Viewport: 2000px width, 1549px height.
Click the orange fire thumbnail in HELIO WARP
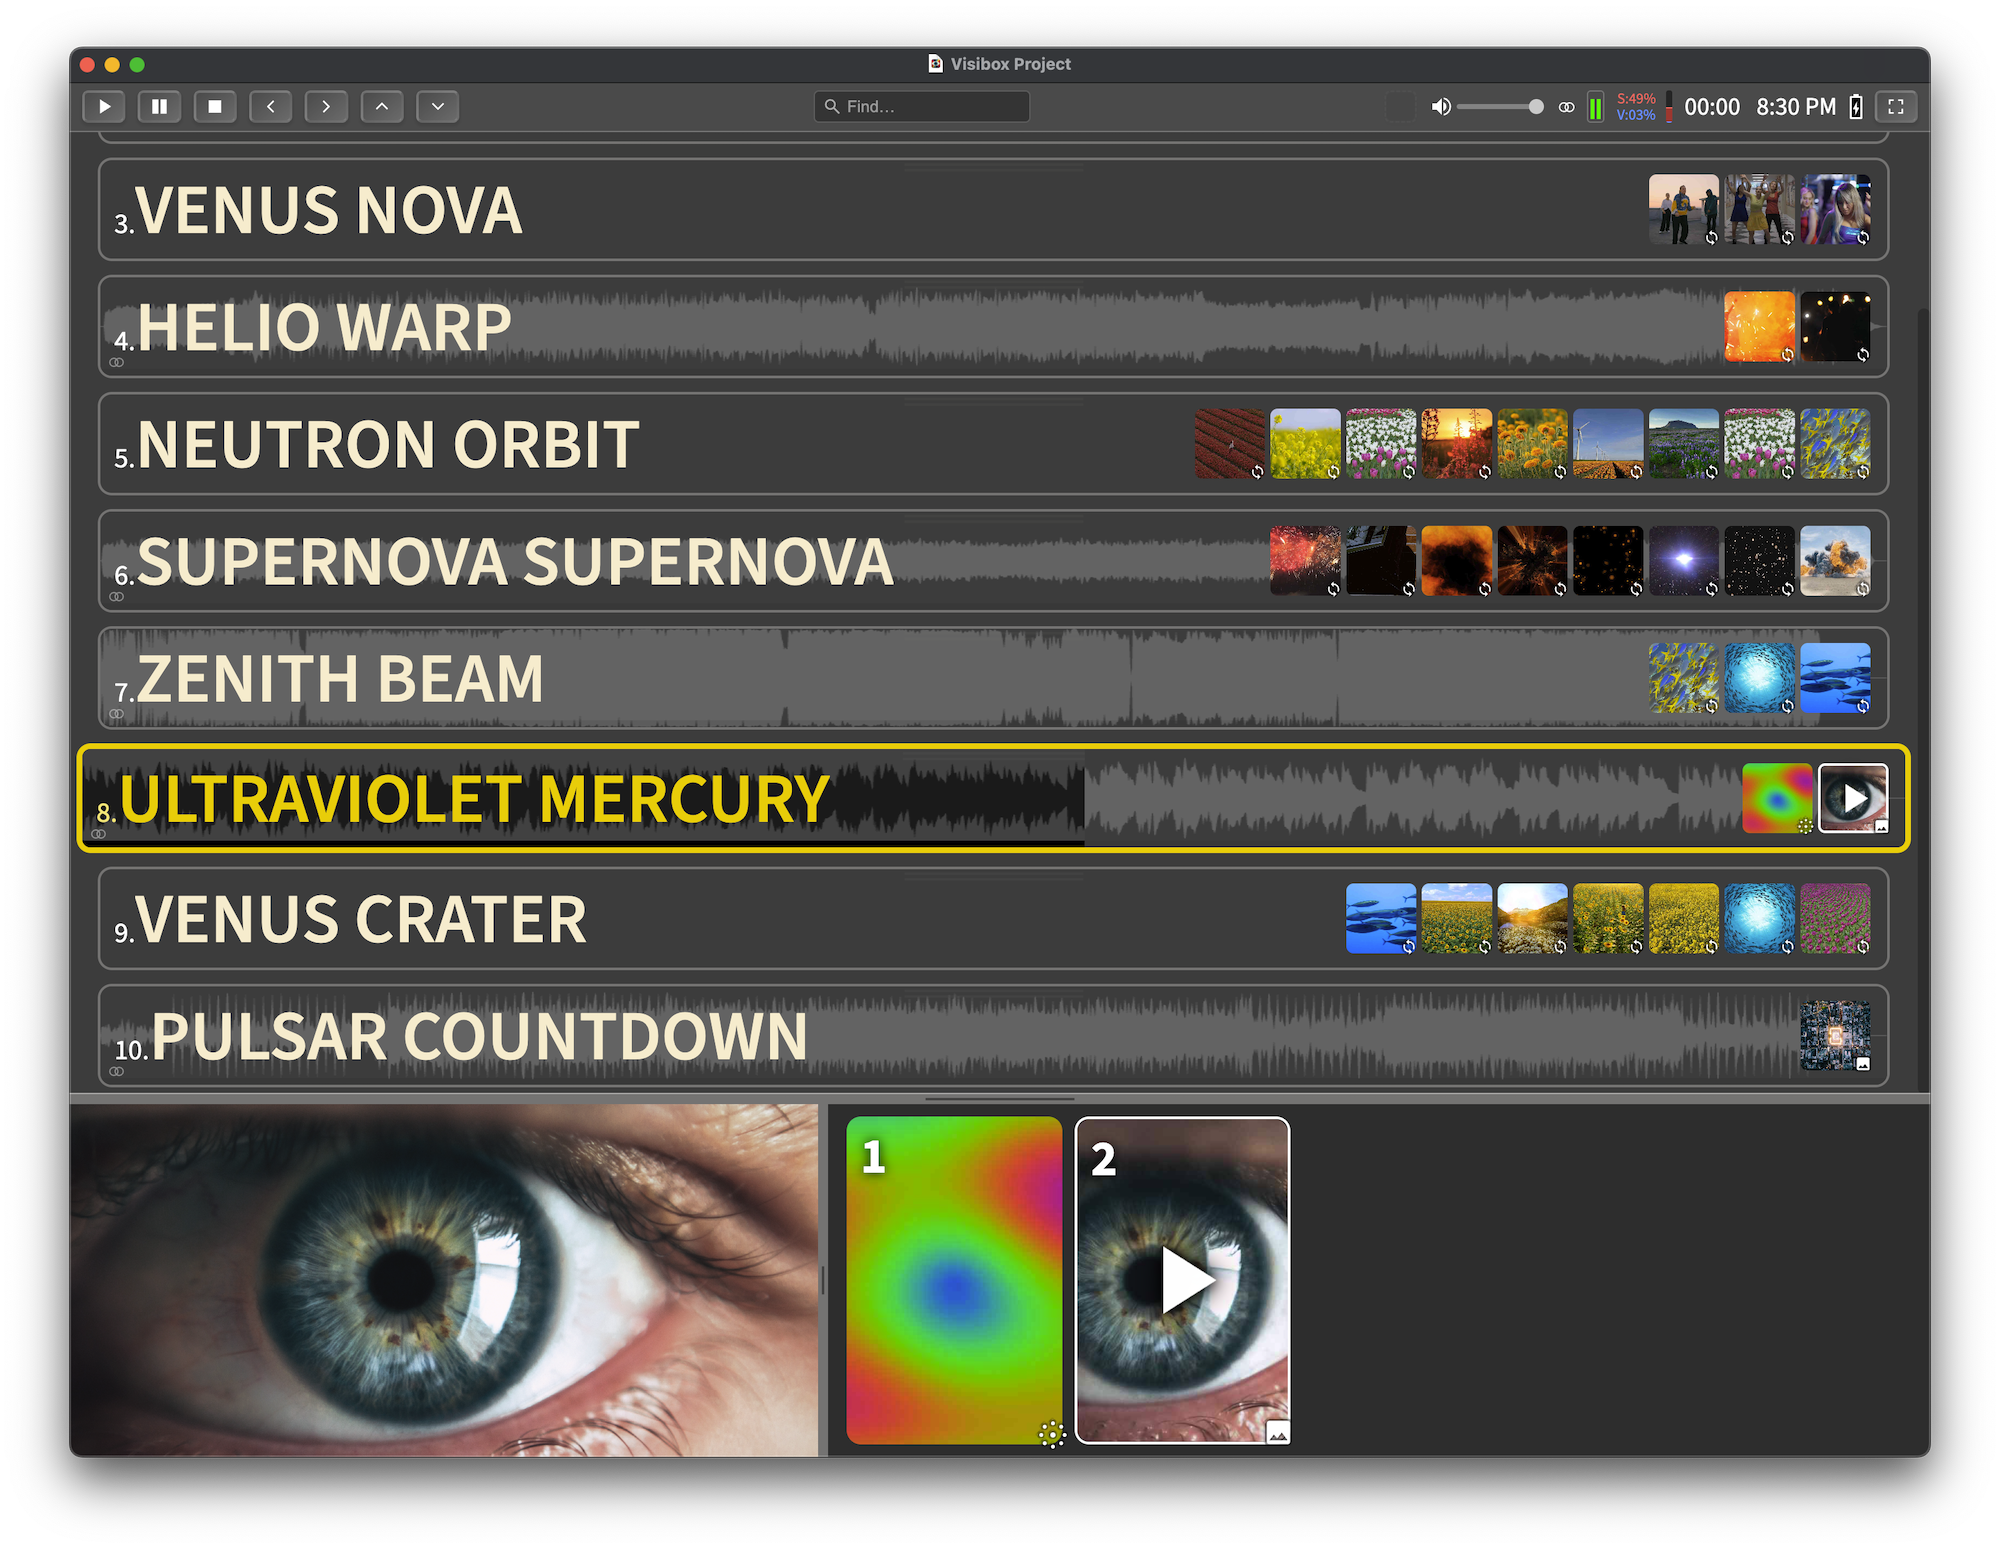pyautogui.click(x=1759, y=326)
